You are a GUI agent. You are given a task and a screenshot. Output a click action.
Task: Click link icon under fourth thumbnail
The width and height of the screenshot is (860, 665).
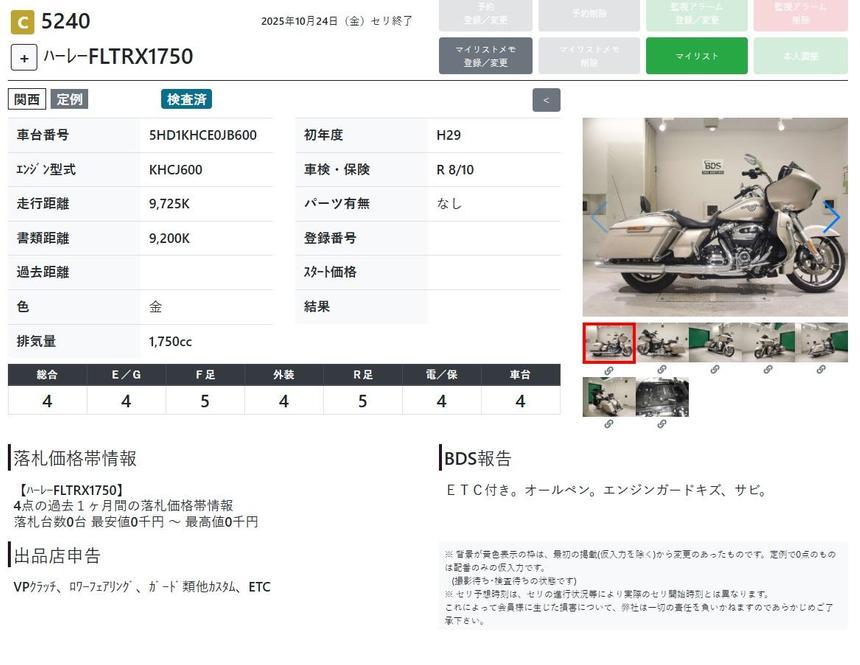768,370
